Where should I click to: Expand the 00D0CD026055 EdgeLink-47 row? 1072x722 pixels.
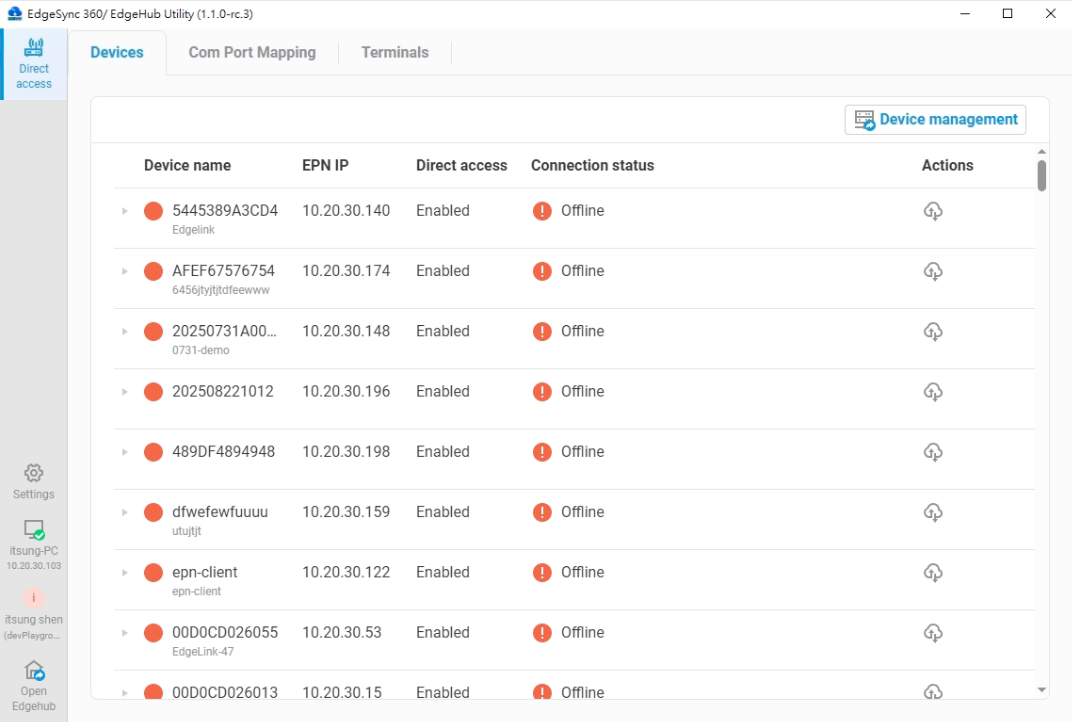click(124, 632)
